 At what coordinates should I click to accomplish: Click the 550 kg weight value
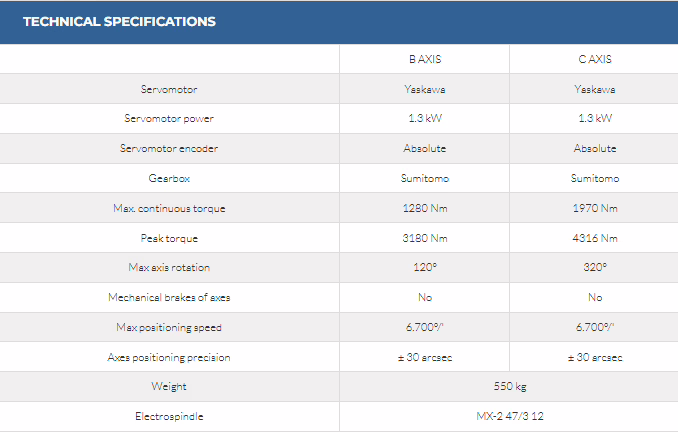(509, 386)
